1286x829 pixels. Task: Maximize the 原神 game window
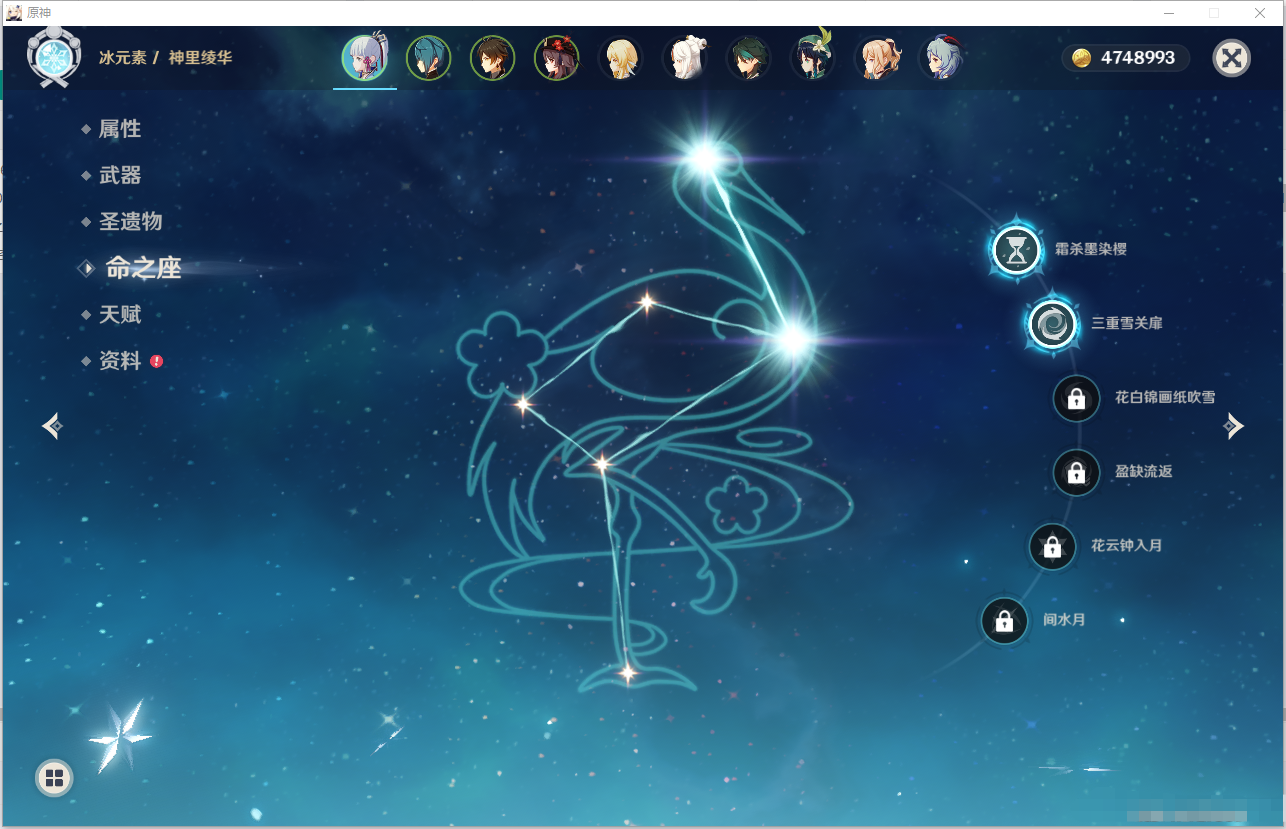pyautogui.click(x=1214, y=13)
